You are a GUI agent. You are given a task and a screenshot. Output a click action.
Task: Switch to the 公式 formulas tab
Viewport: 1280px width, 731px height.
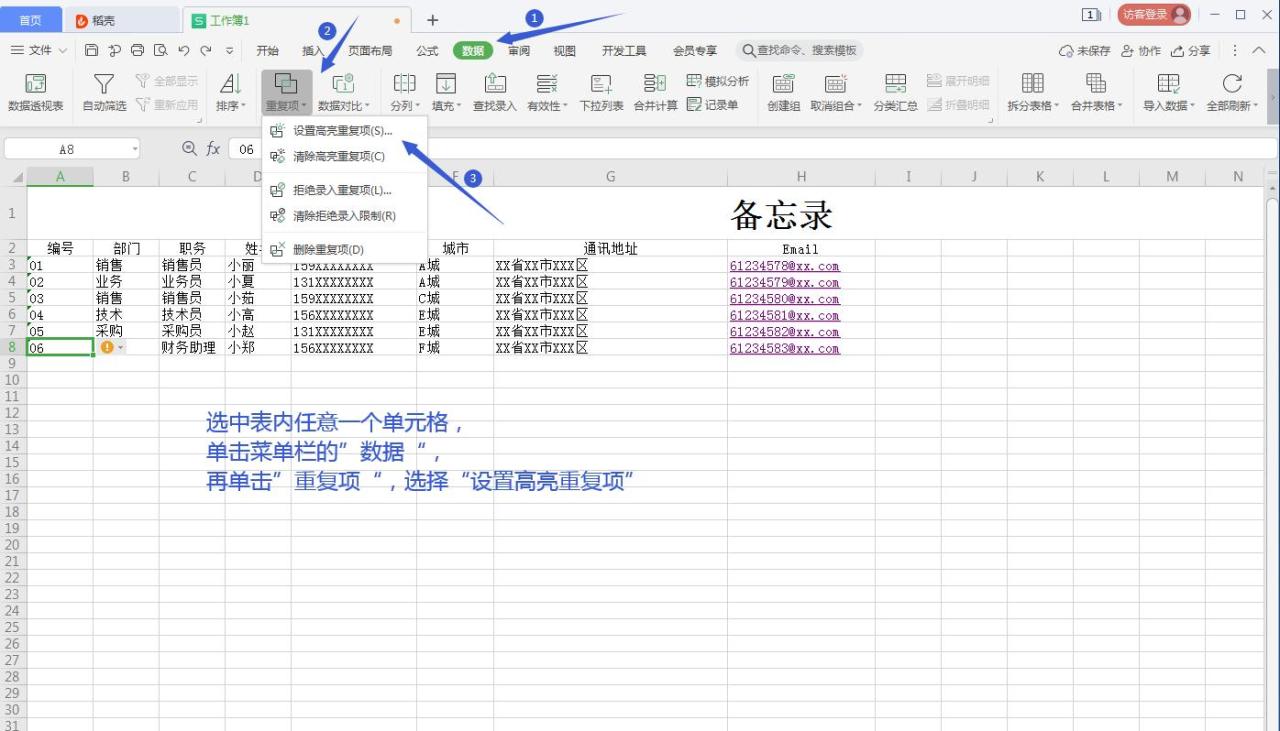[x=427, y=51]
